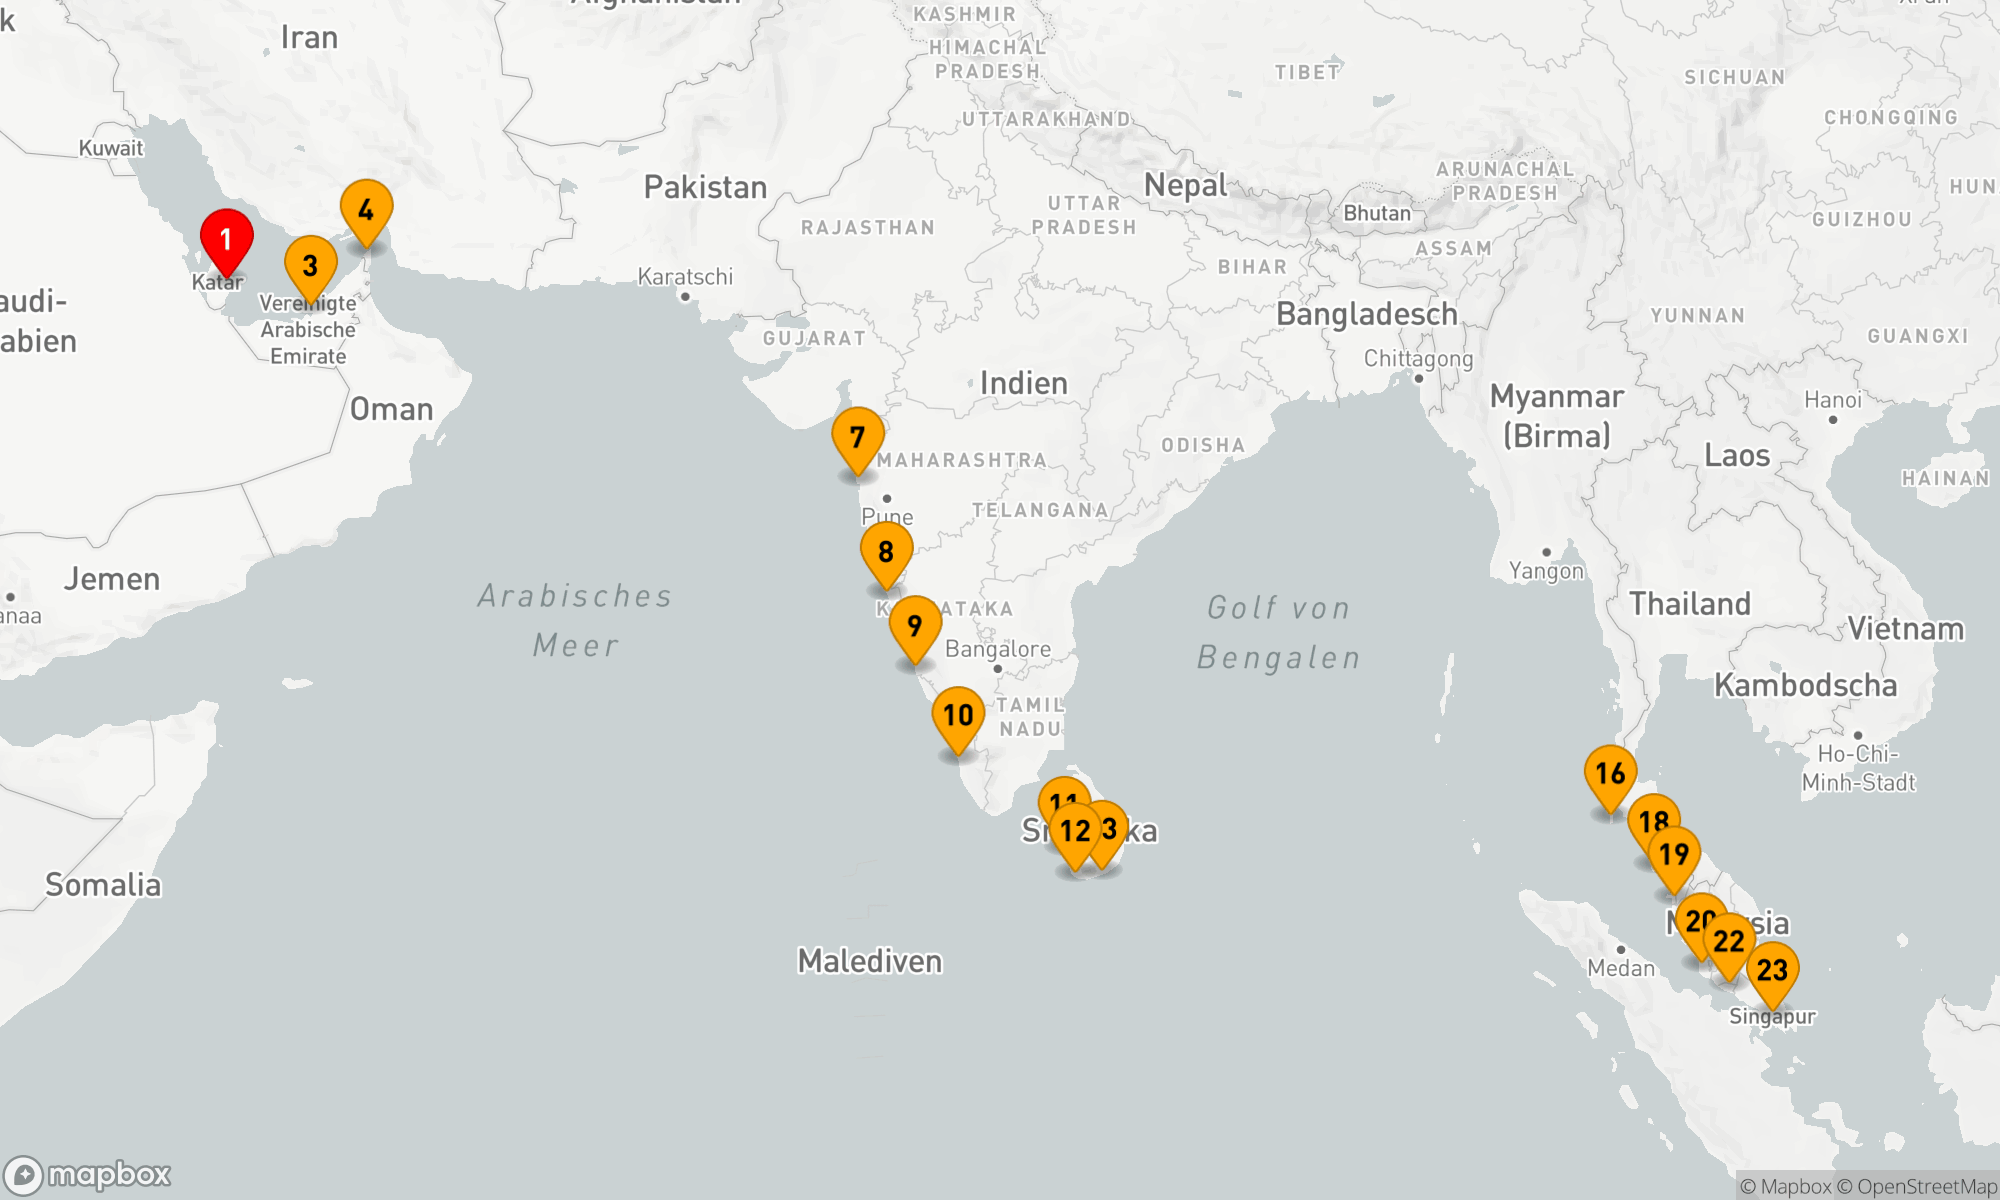2000x1200 pixels.
Task: Click marker number 19
Action: pyautogui.click(x=1674, y=855)
